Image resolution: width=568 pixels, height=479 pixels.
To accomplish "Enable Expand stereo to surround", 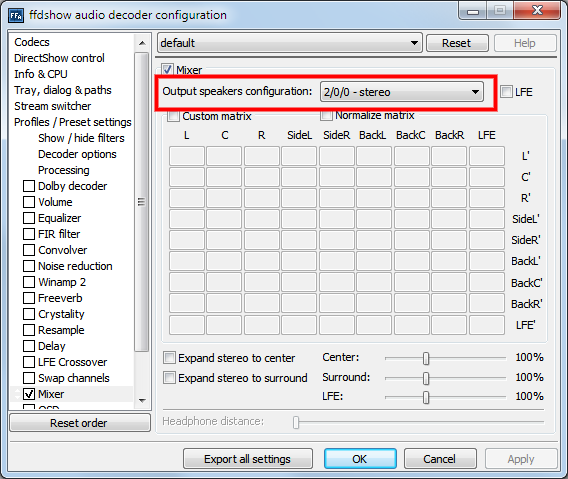I will pos(169,378).
